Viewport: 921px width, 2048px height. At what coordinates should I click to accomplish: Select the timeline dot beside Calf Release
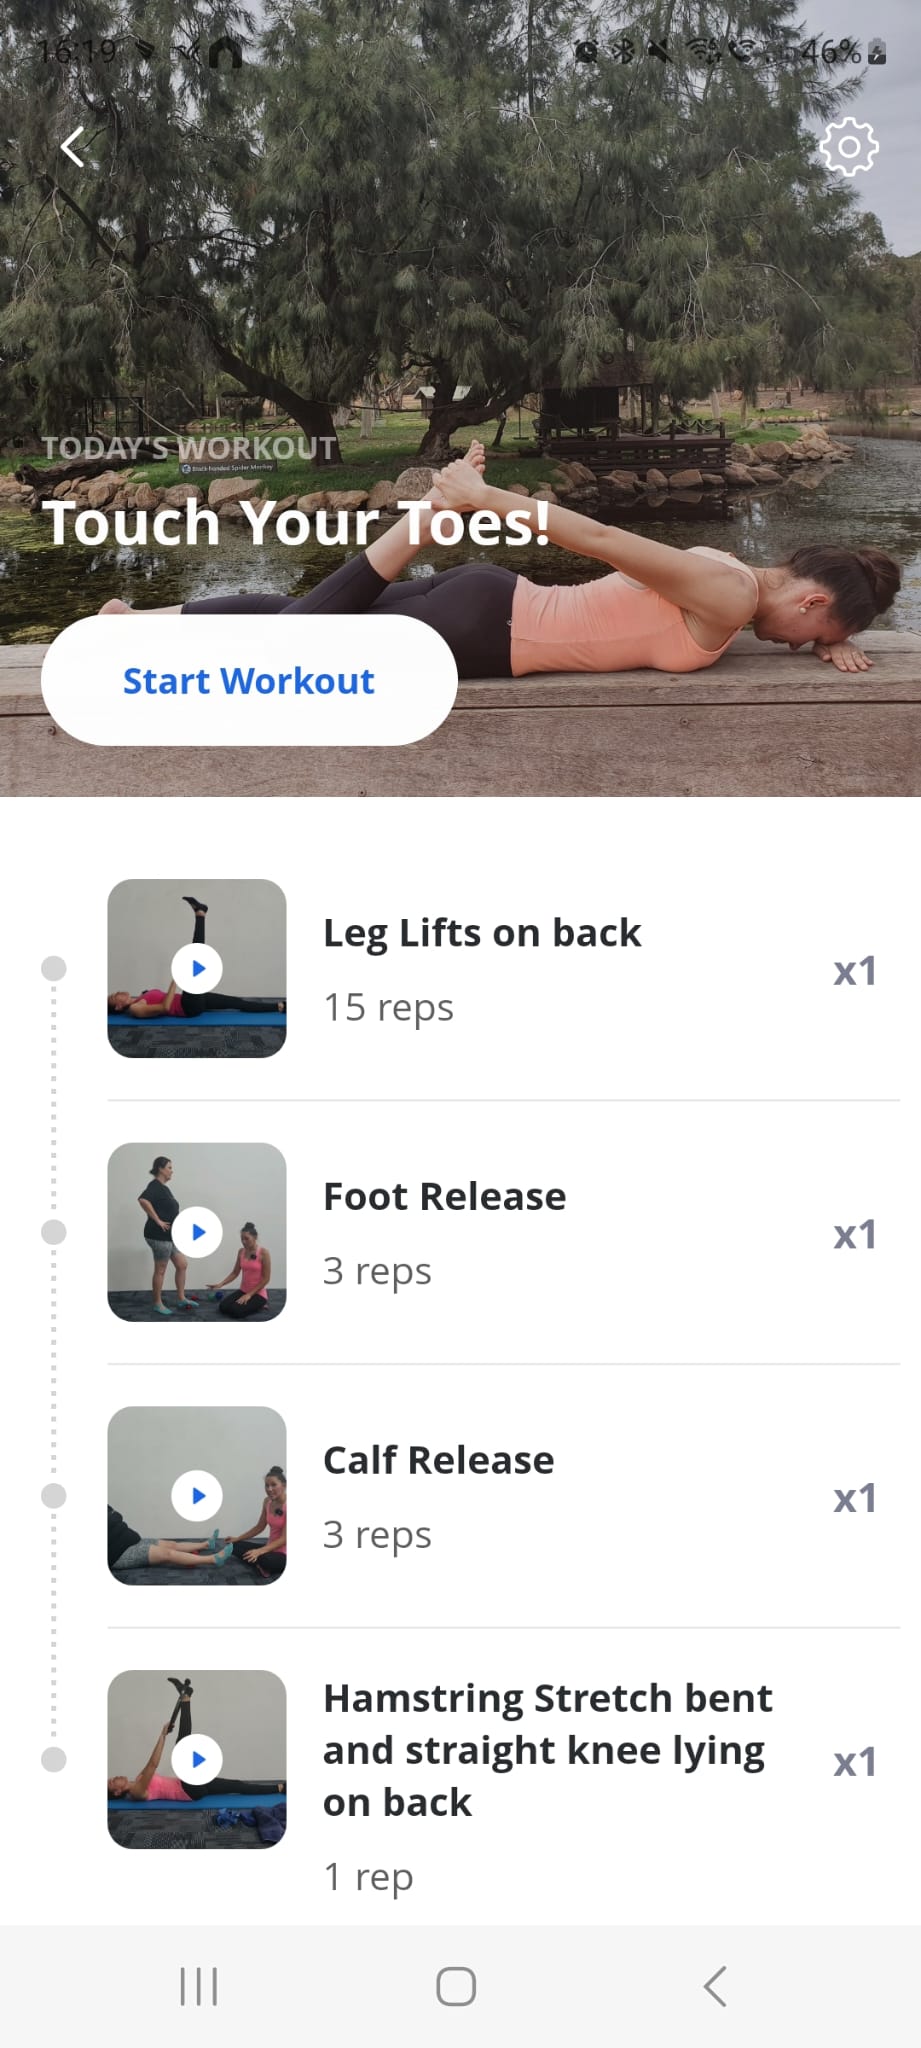point(54,1496)
